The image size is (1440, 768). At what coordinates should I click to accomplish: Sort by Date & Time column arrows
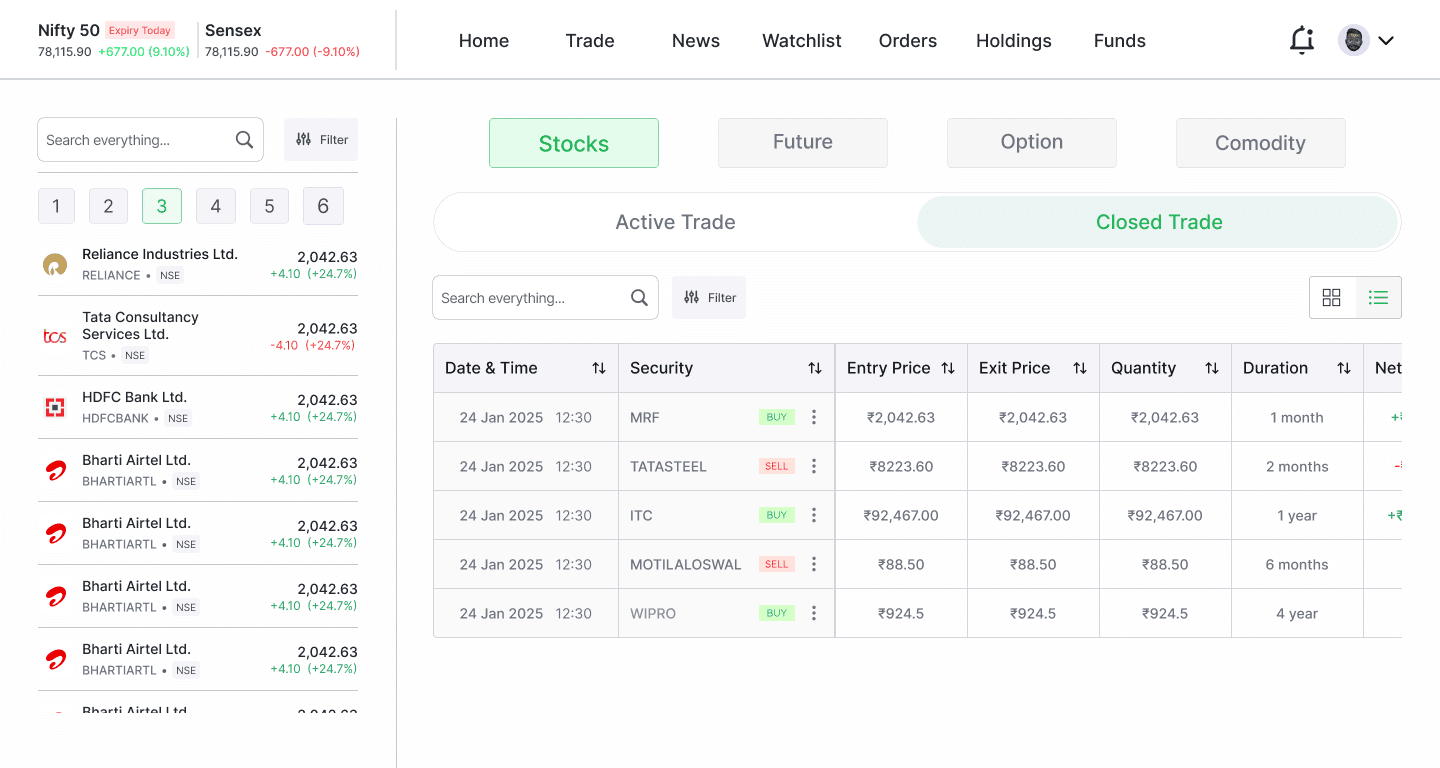599,368
